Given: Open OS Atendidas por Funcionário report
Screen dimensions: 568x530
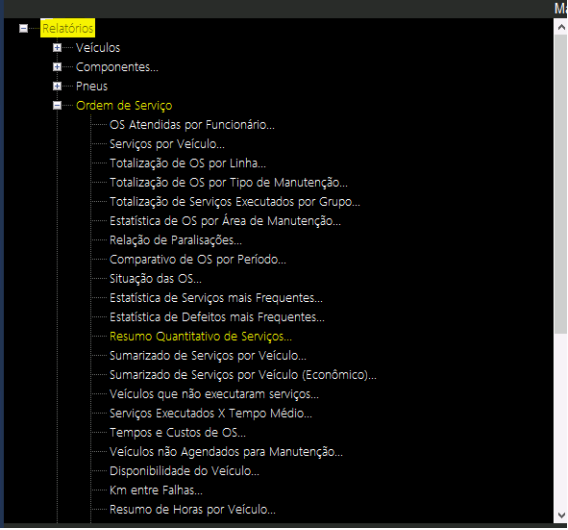Looking at the screenshot, I should click(192, 125).
